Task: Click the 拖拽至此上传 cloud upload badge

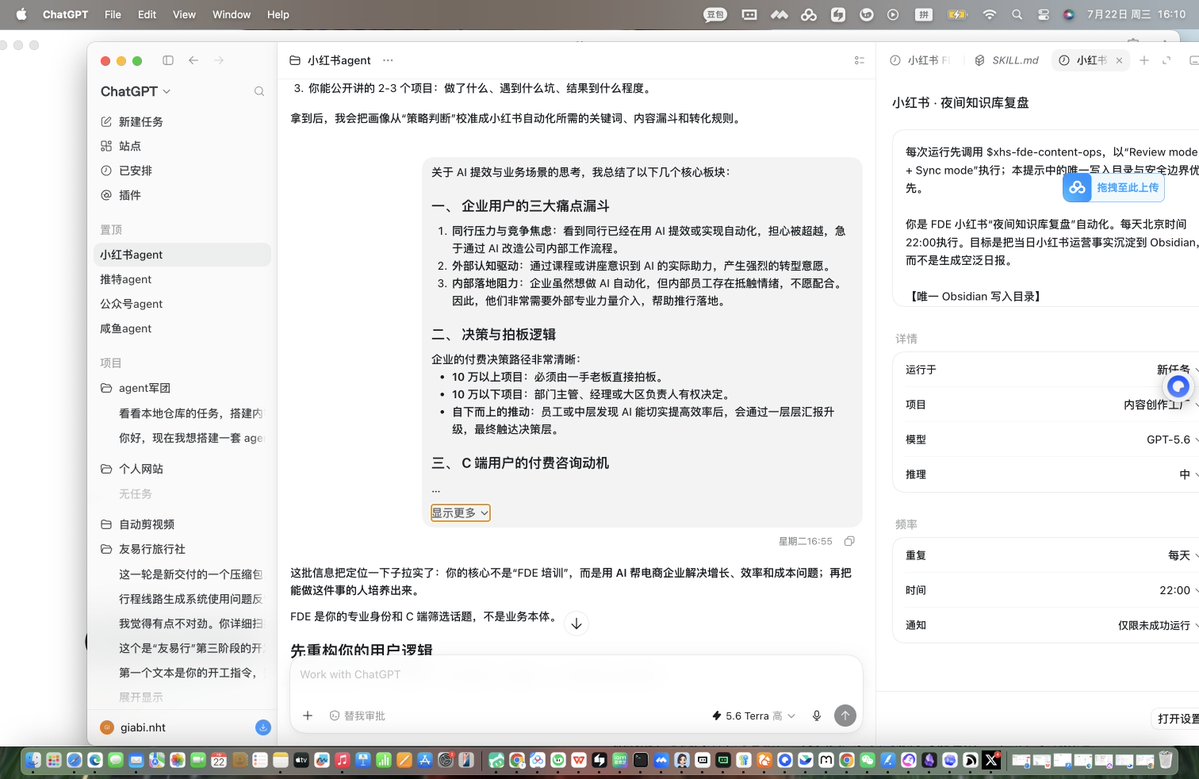Action: (1113, 187)
